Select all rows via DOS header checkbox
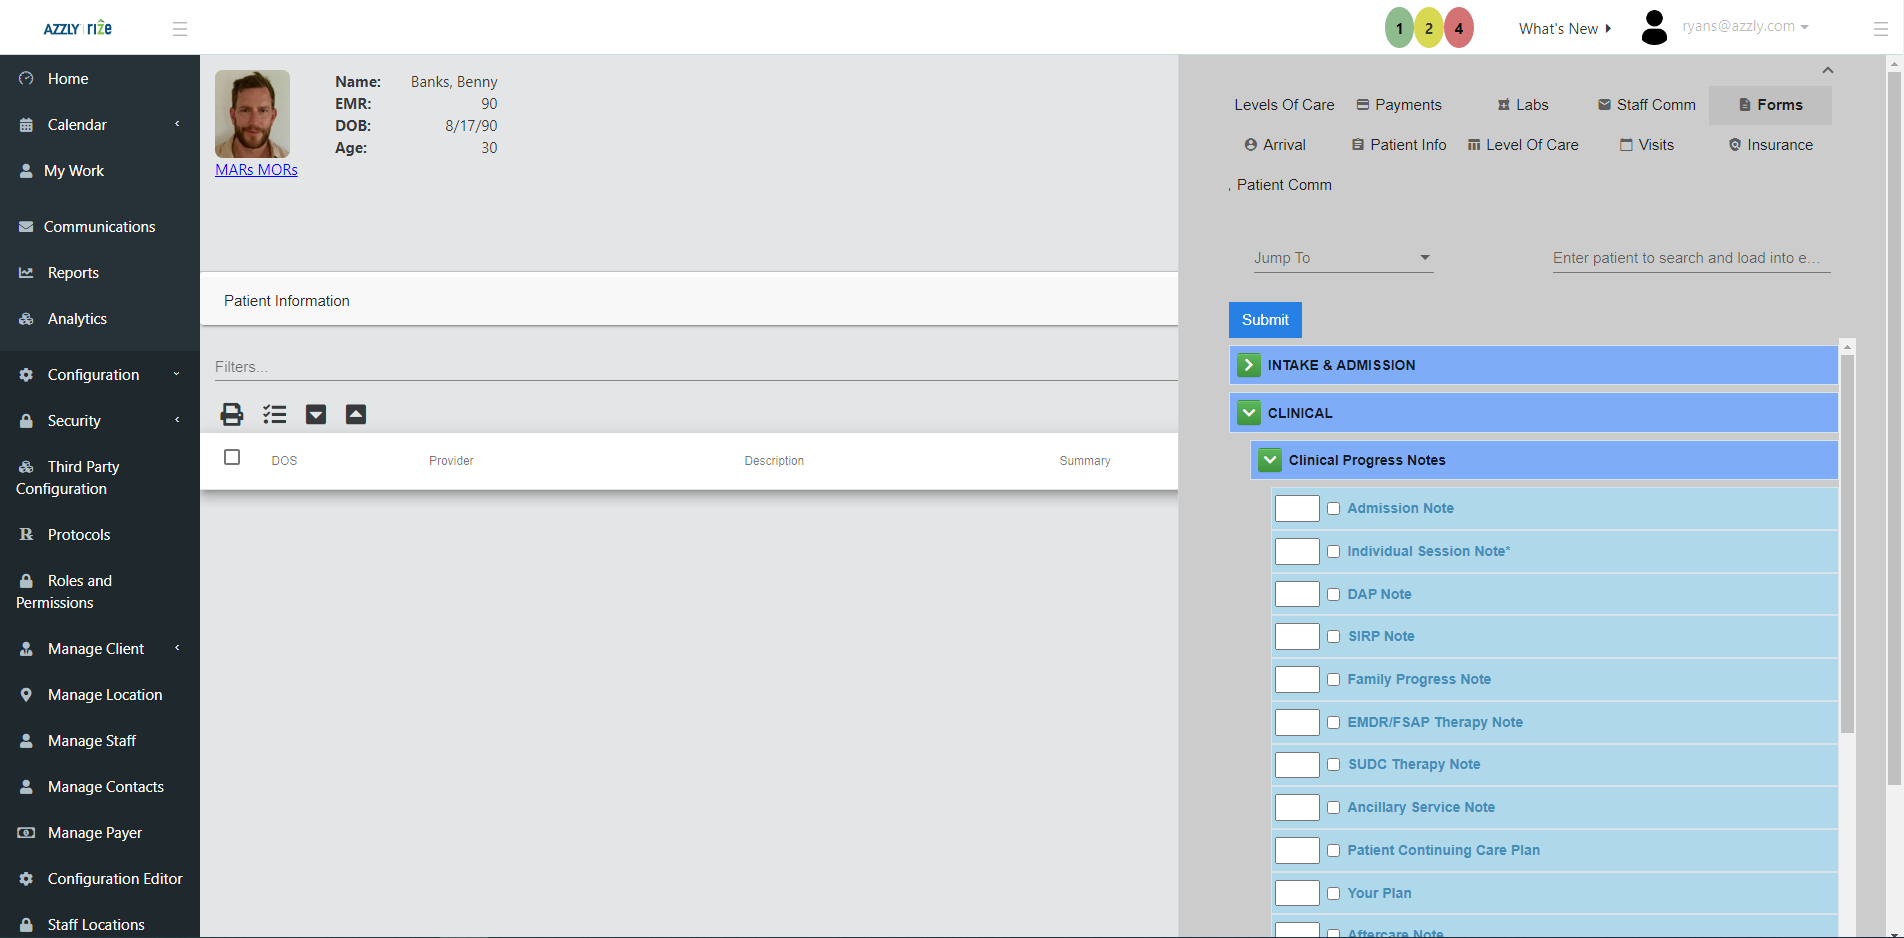 [x=232, y=458]
